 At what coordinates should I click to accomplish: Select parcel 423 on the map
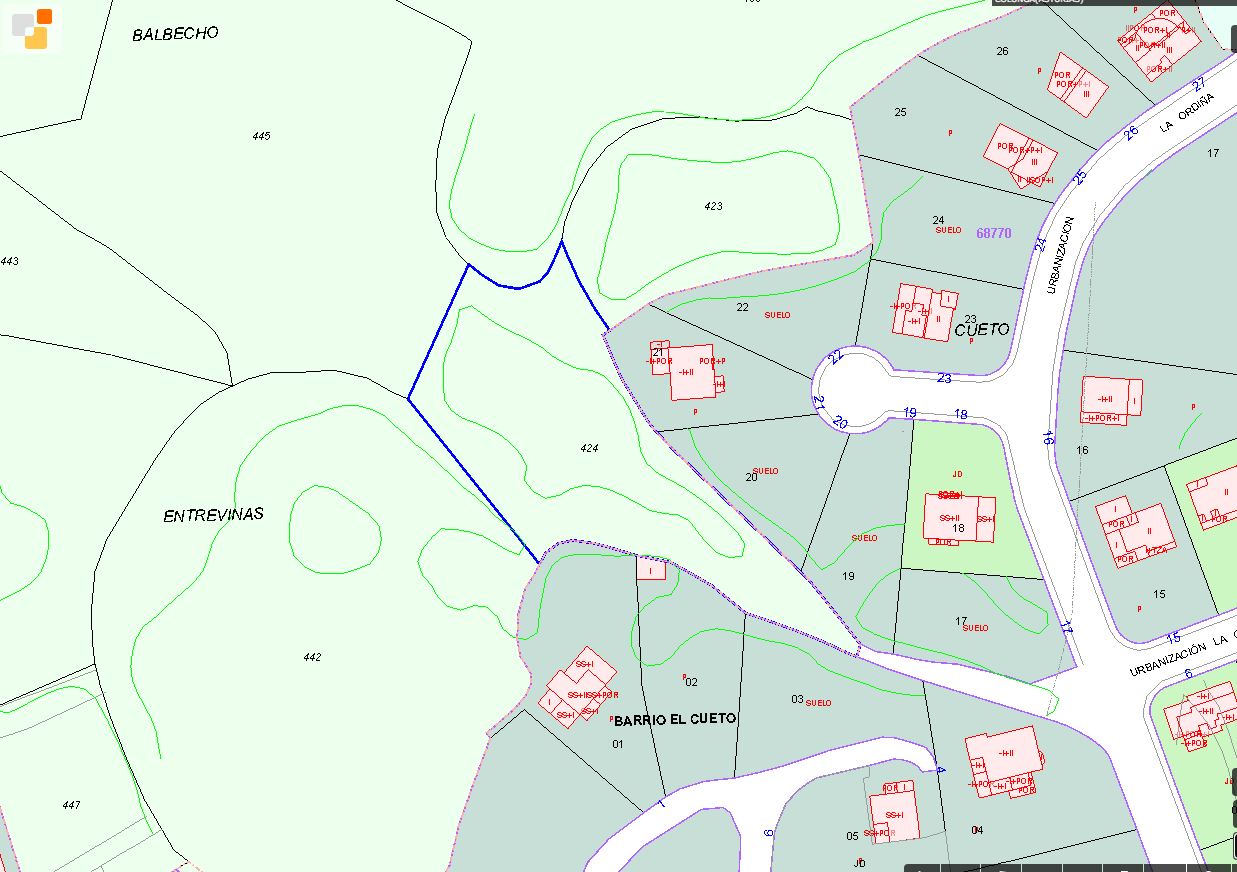coord(713,206)
